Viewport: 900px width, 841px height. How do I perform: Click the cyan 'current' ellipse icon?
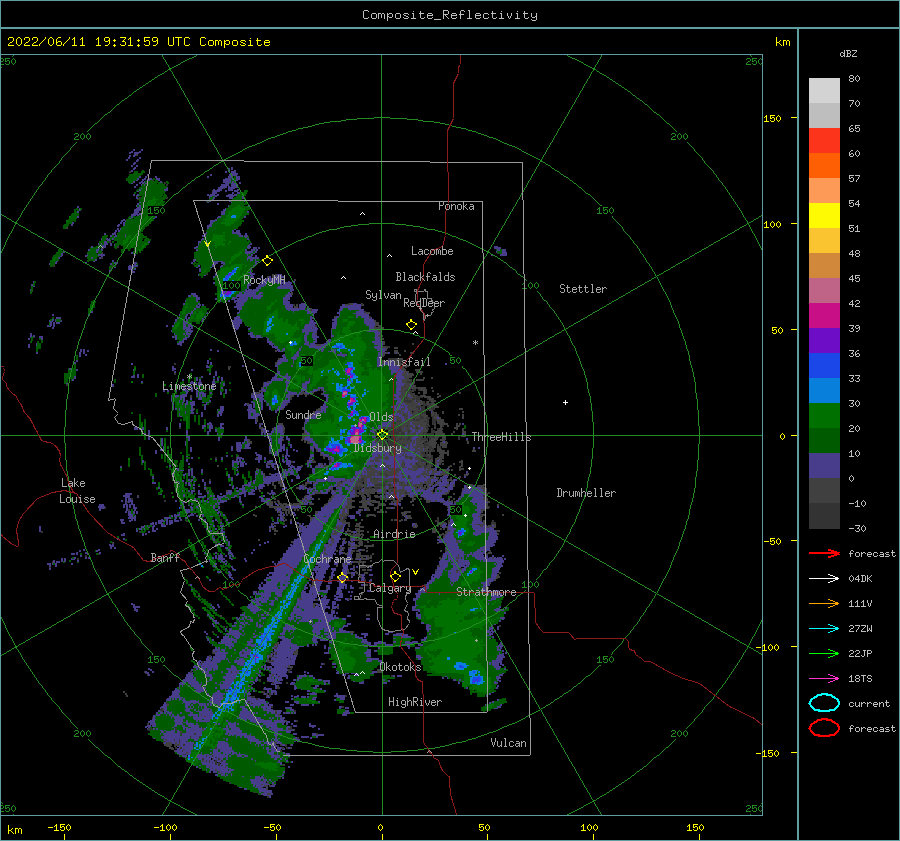point(824,703)
